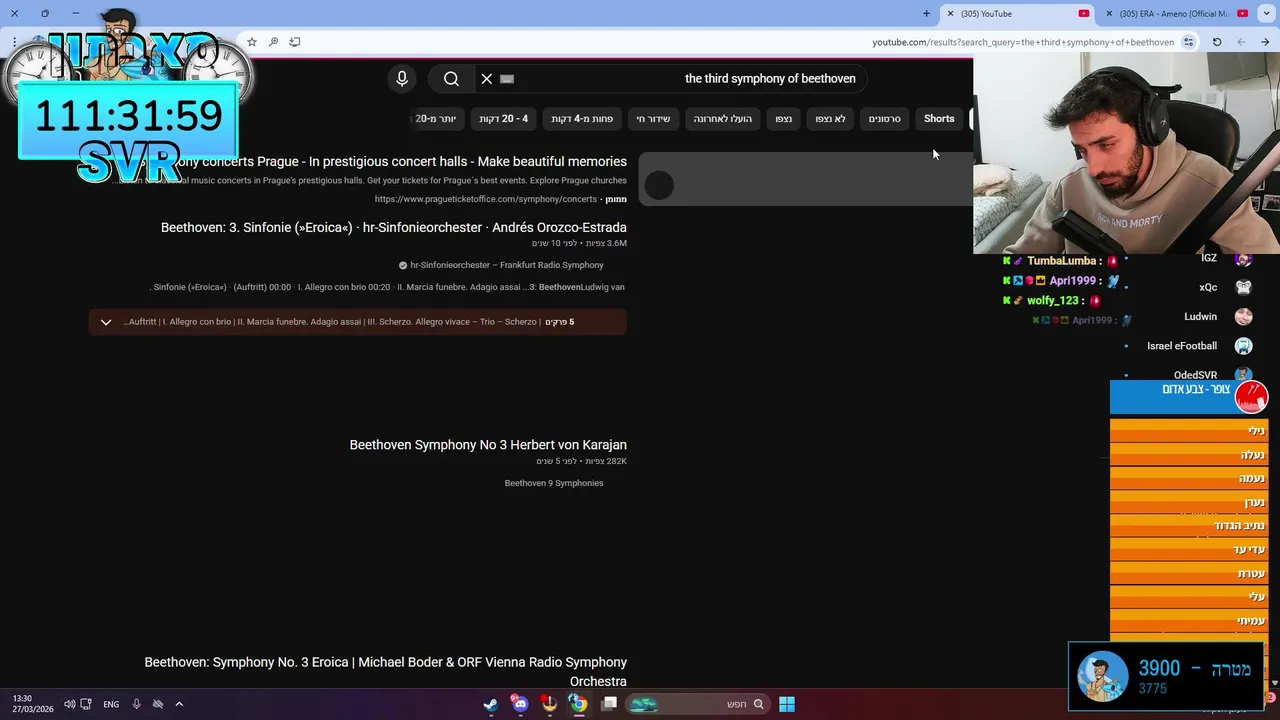Click the YouTube search magnifier button
Image resolution: width=1280 pixels, height=720 pixels.
point(451,79)
